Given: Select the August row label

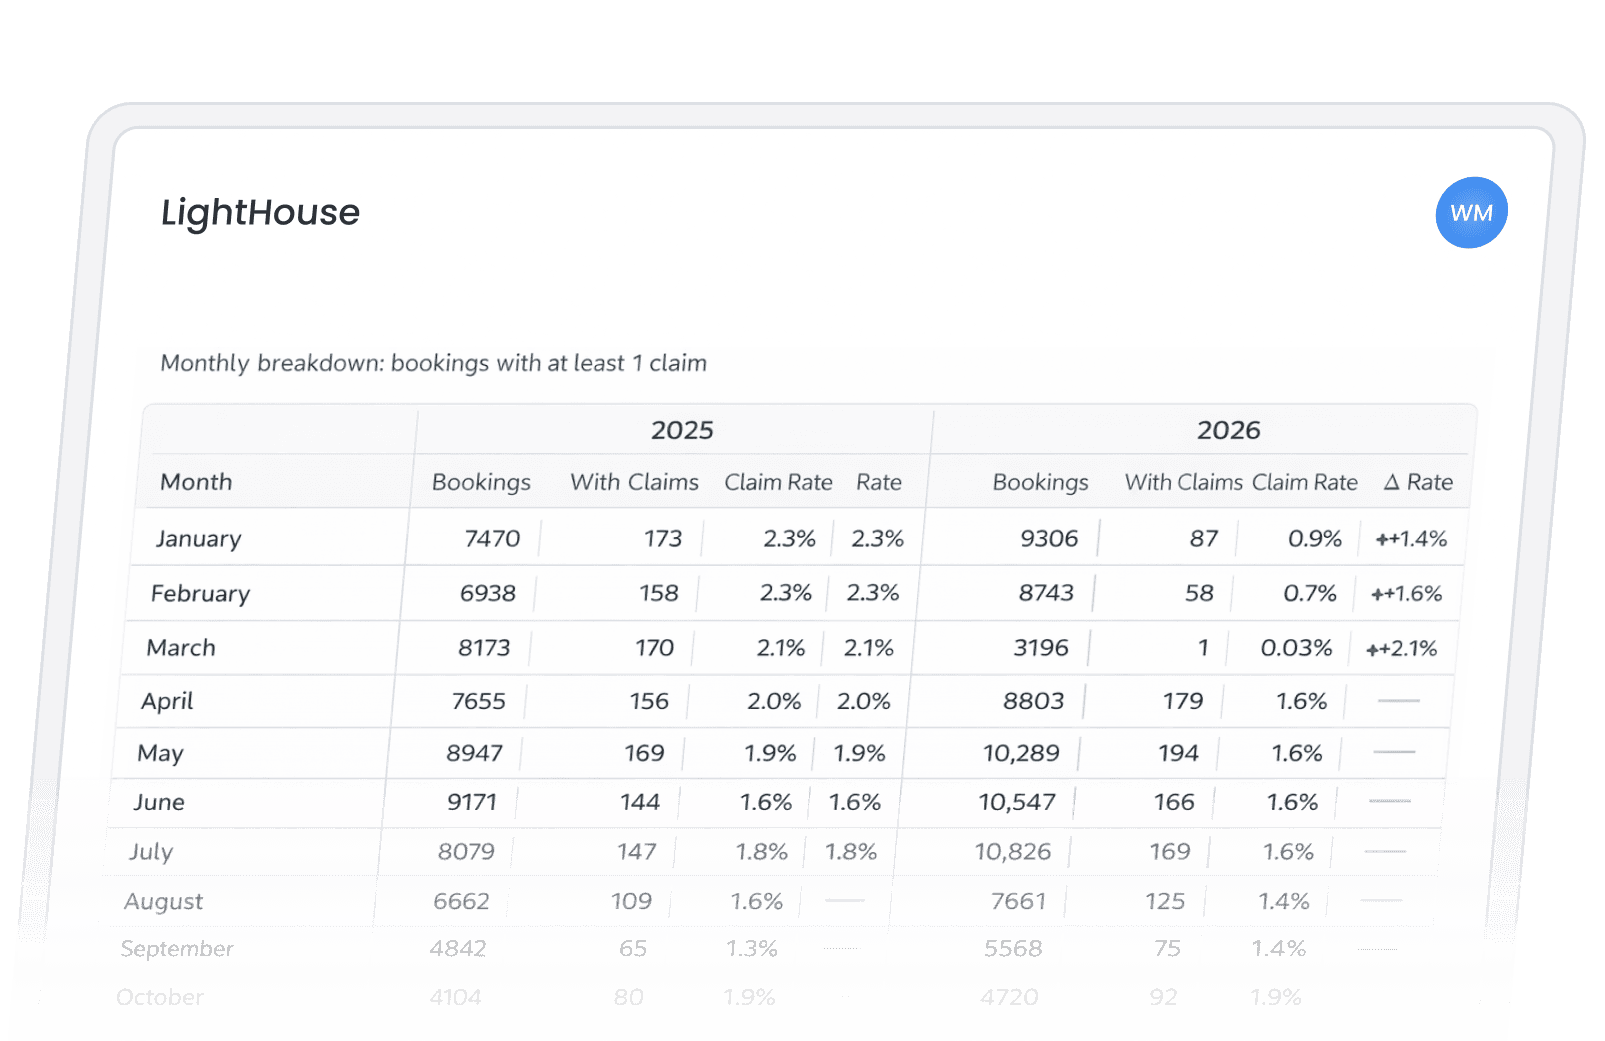Looking at the screenshot, I should [163, 902].
